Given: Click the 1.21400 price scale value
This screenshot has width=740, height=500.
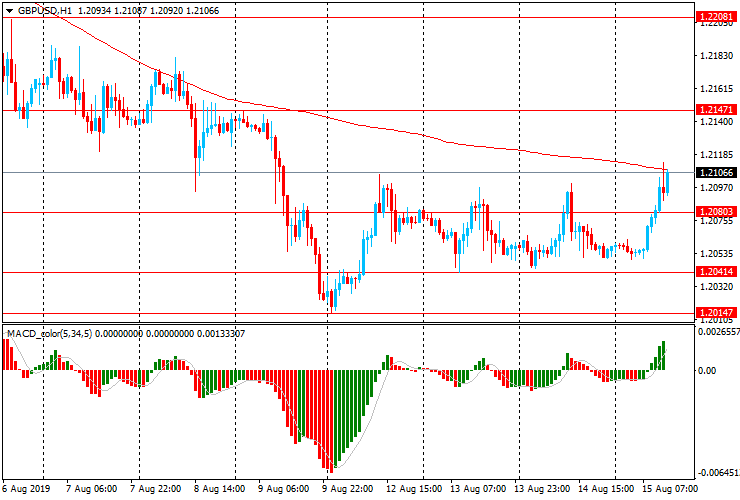Looking at the screenshot, I should pos(716,122).
